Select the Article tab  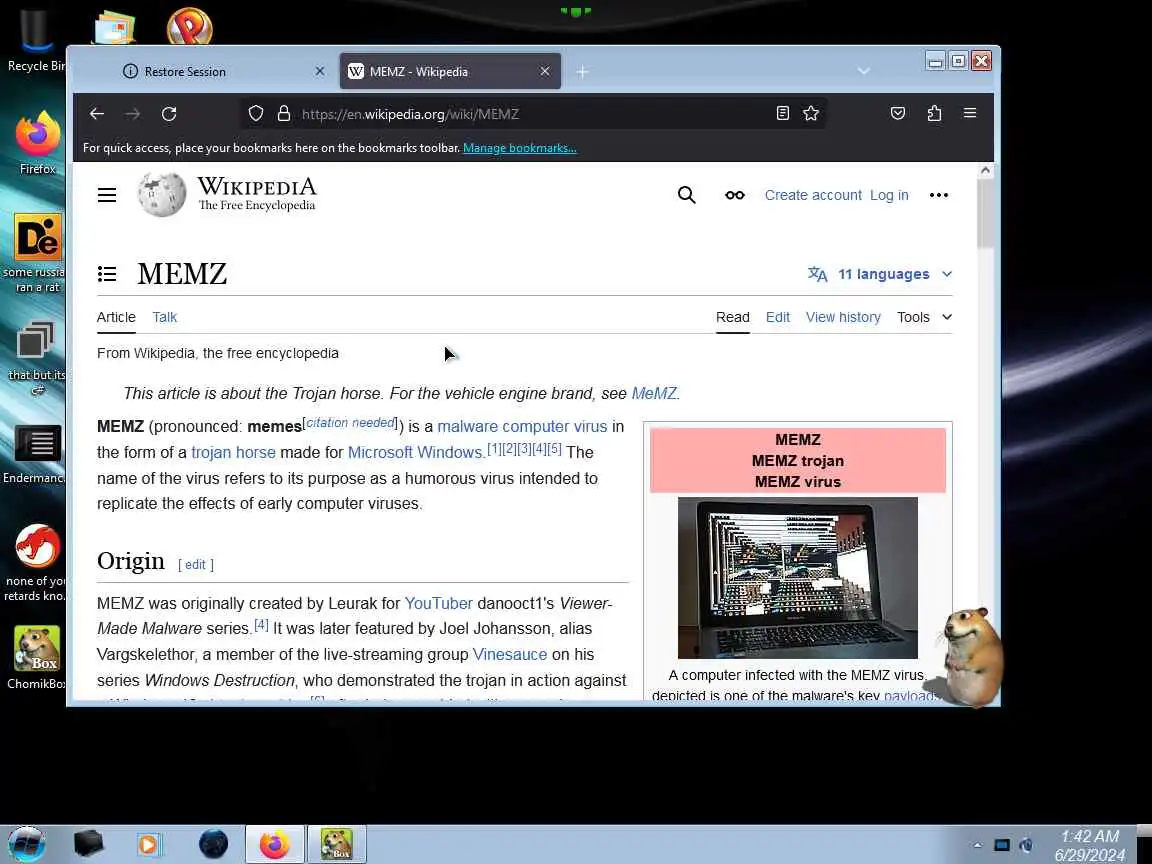(x=116, y=317)
